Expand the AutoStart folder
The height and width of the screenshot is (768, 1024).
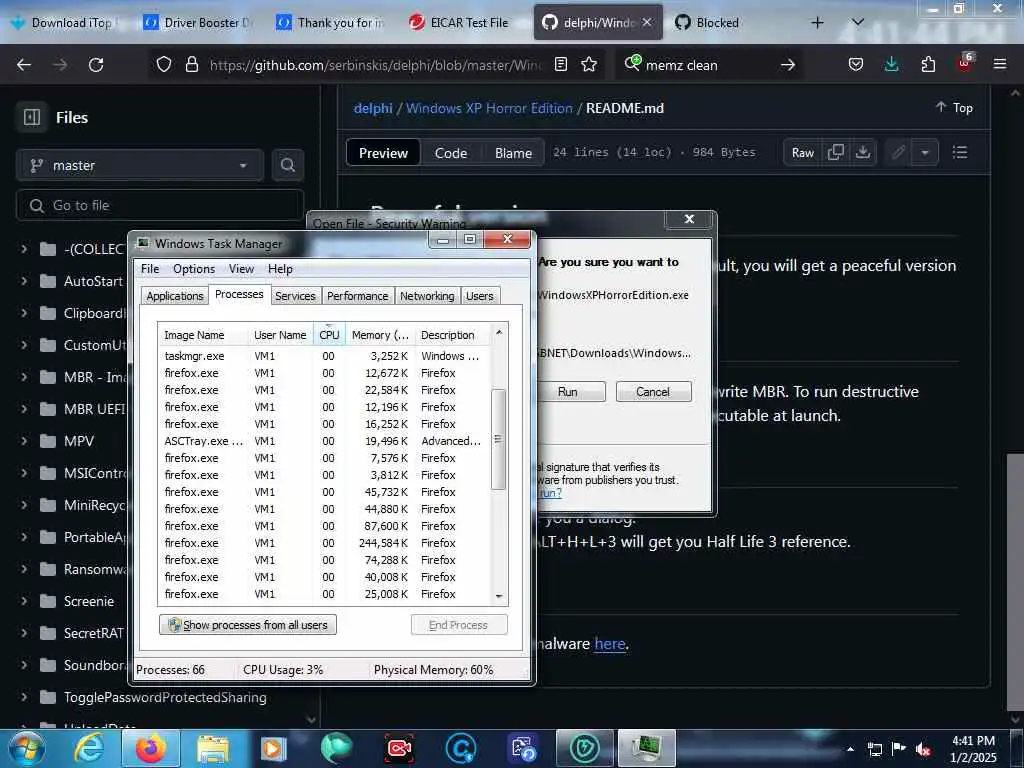[24, 281]
